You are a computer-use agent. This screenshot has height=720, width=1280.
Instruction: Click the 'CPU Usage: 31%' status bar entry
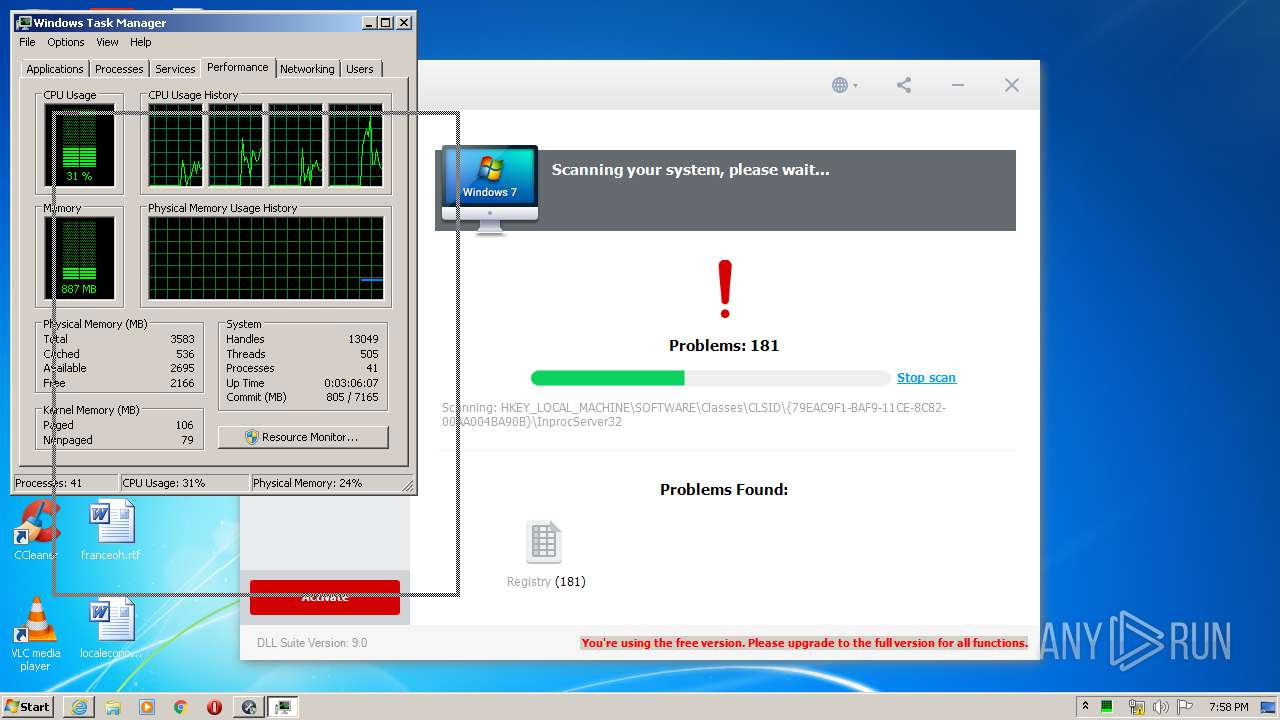coord(184,483)
